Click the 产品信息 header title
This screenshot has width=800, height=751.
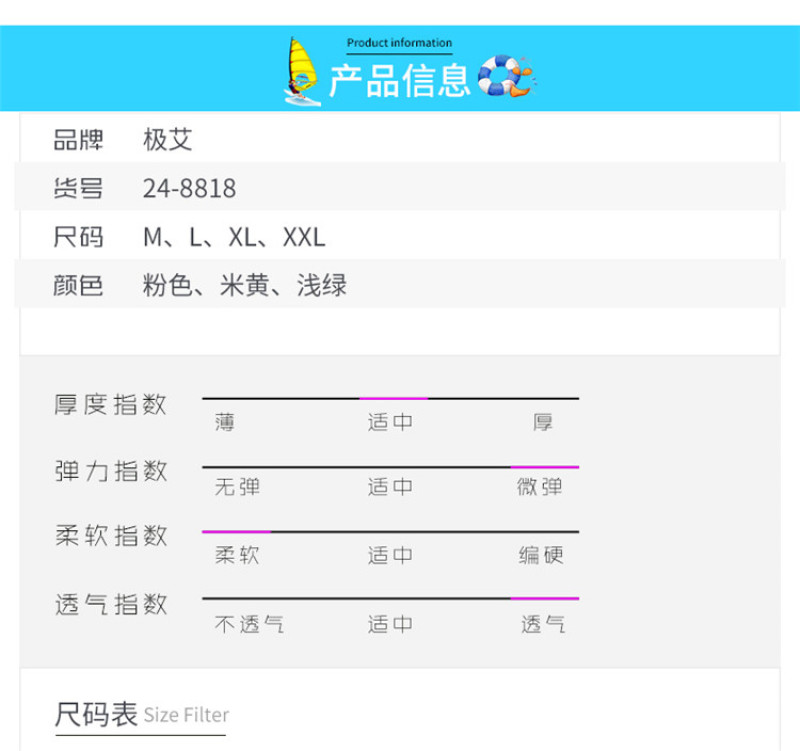tap(399, 80)
